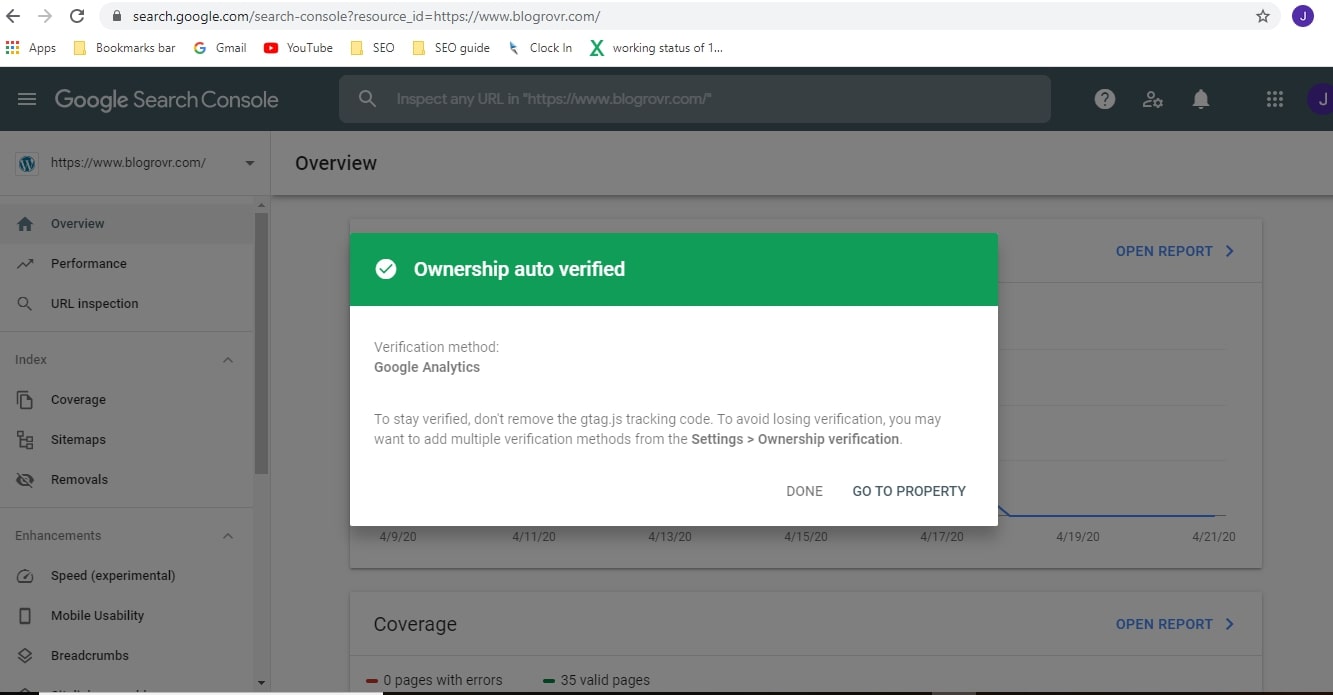Image resolution: width=1333 pixels, height=695 pixels.
Task: Open the Search Console help icon
Action: (1104, 98)
